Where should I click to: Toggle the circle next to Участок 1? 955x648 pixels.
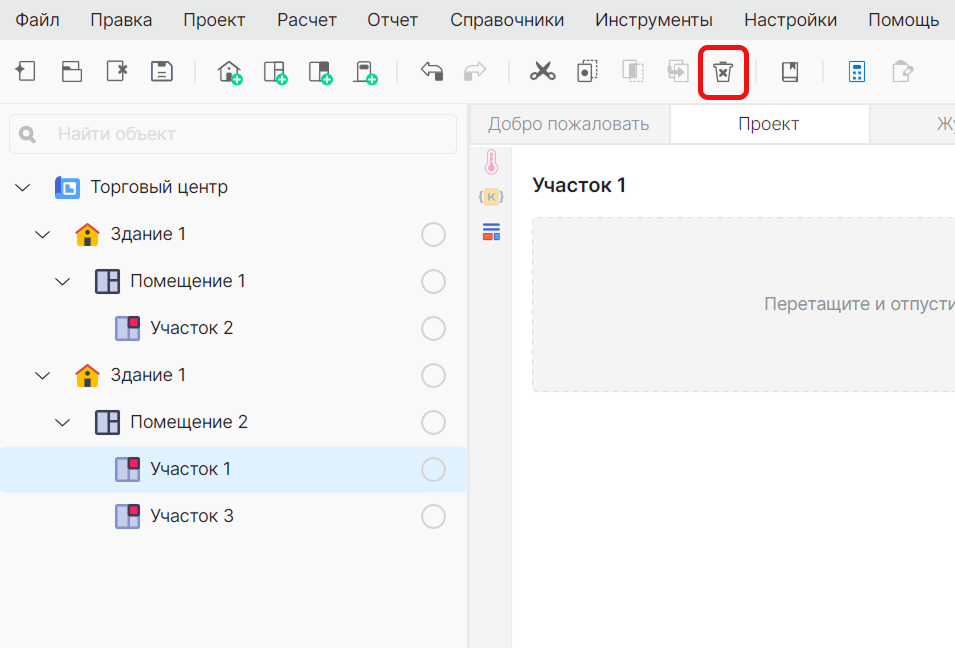tap(433, 470)
